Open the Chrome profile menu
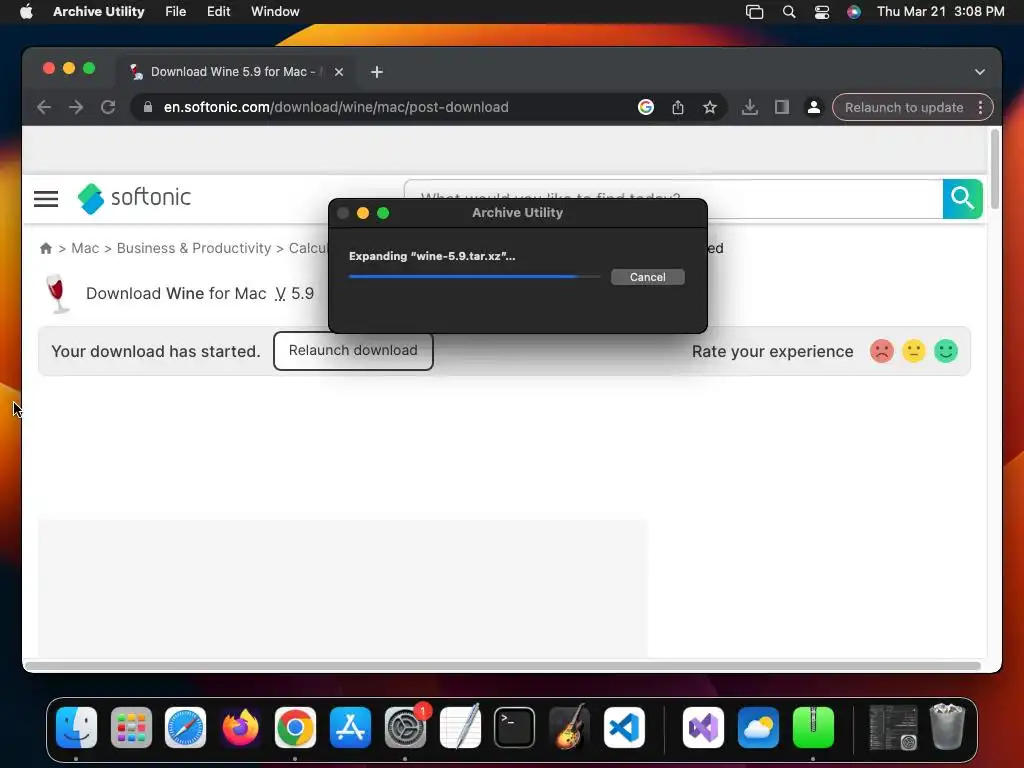This screenshot has width=1024, height=768. (x=813, y=107)
